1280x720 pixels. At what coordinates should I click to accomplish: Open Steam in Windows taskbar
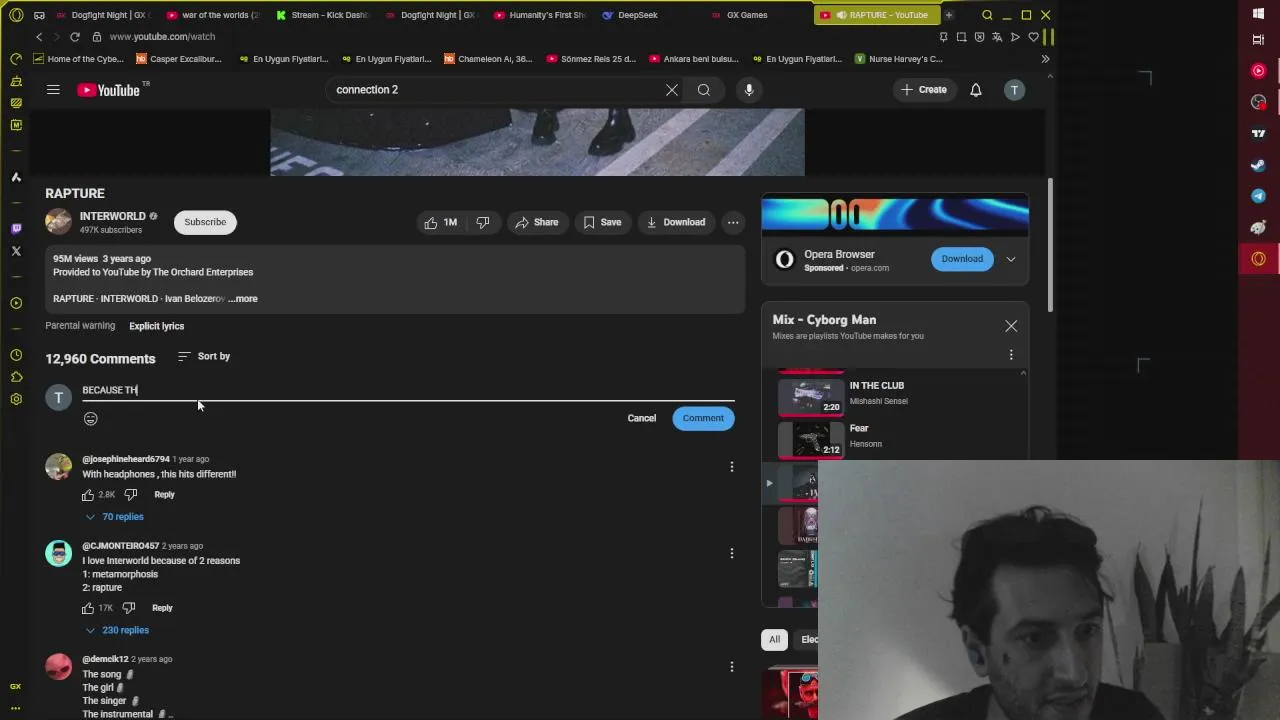coord(1258,165)
